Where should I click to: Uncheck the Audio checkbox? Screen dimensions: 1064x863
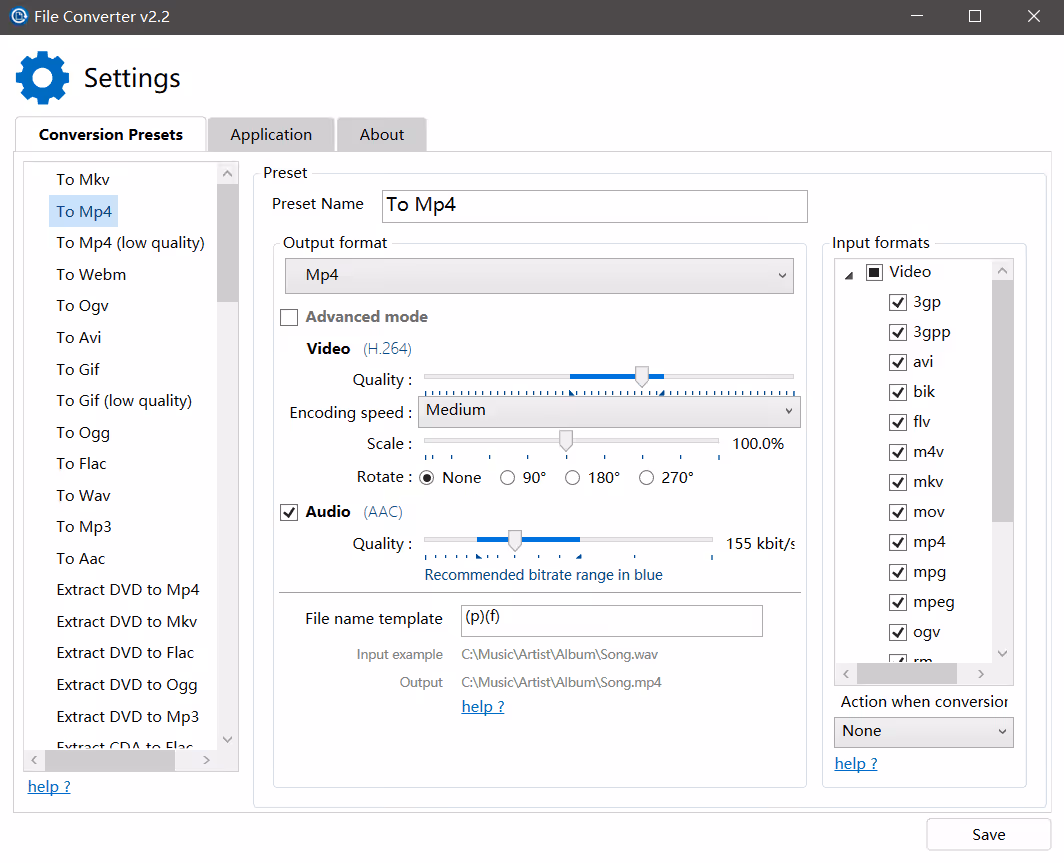[x=289, y=512]
